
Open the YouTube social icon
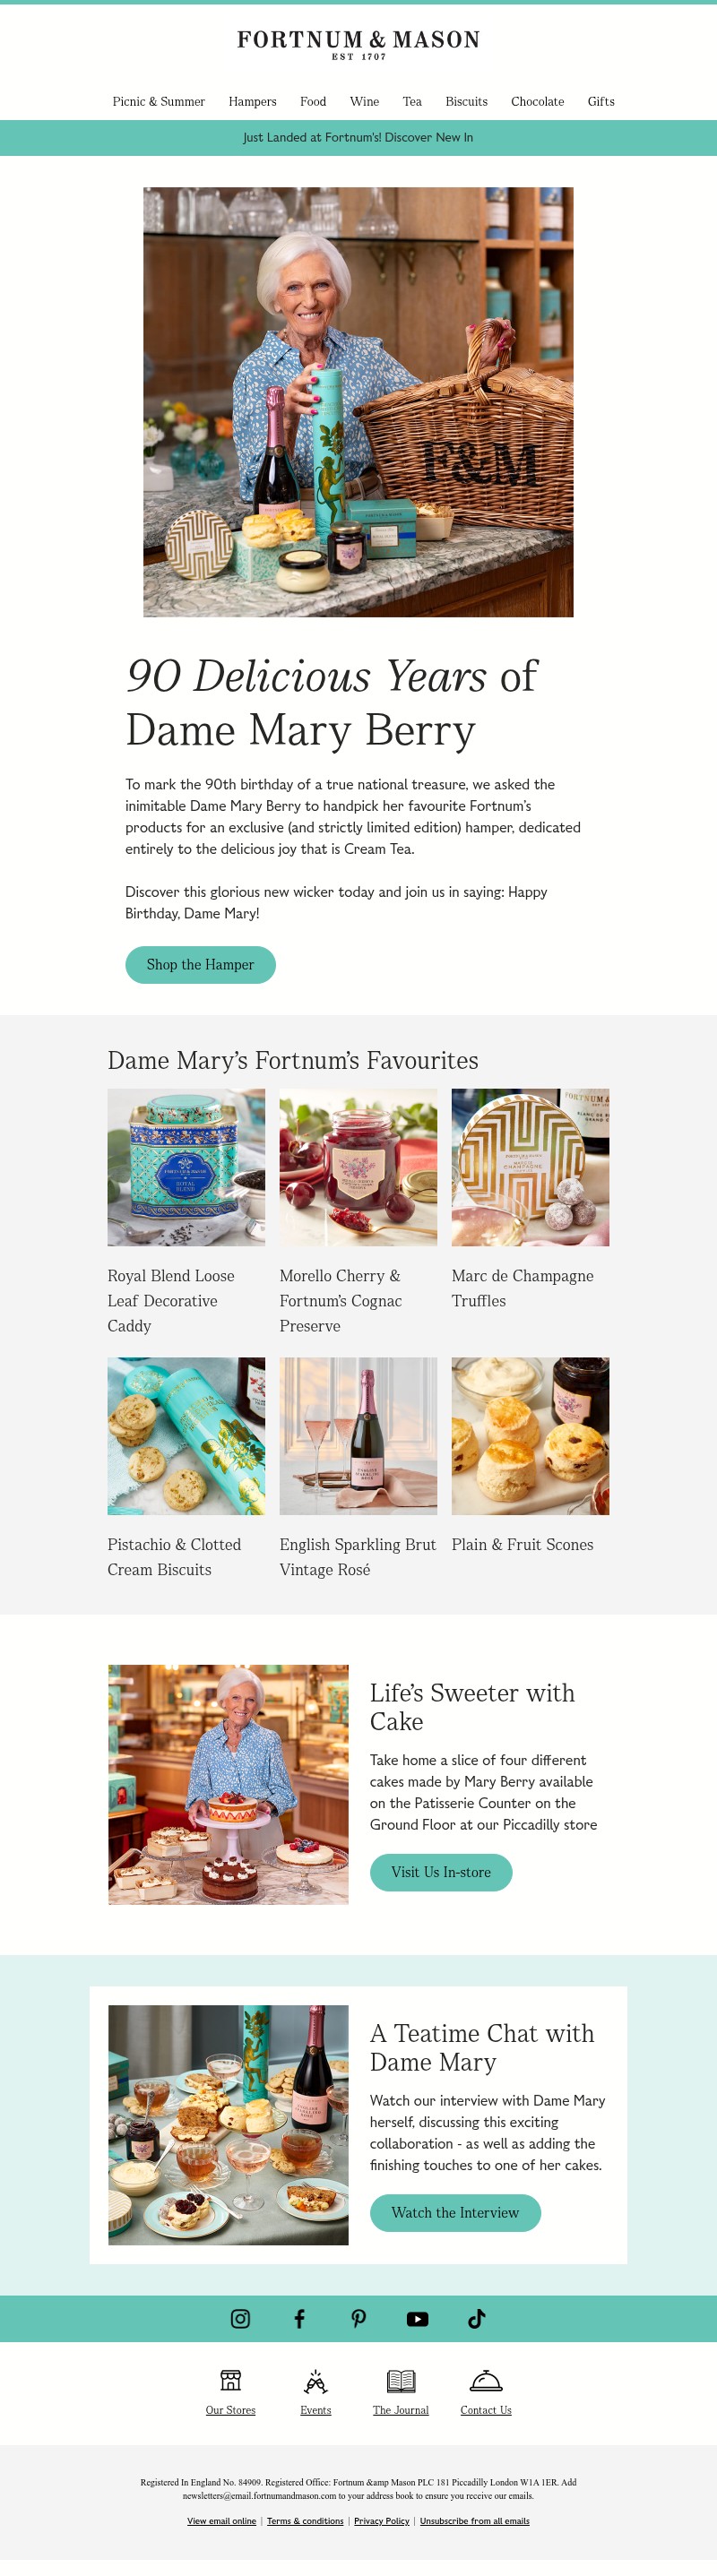click(417, 2319)
